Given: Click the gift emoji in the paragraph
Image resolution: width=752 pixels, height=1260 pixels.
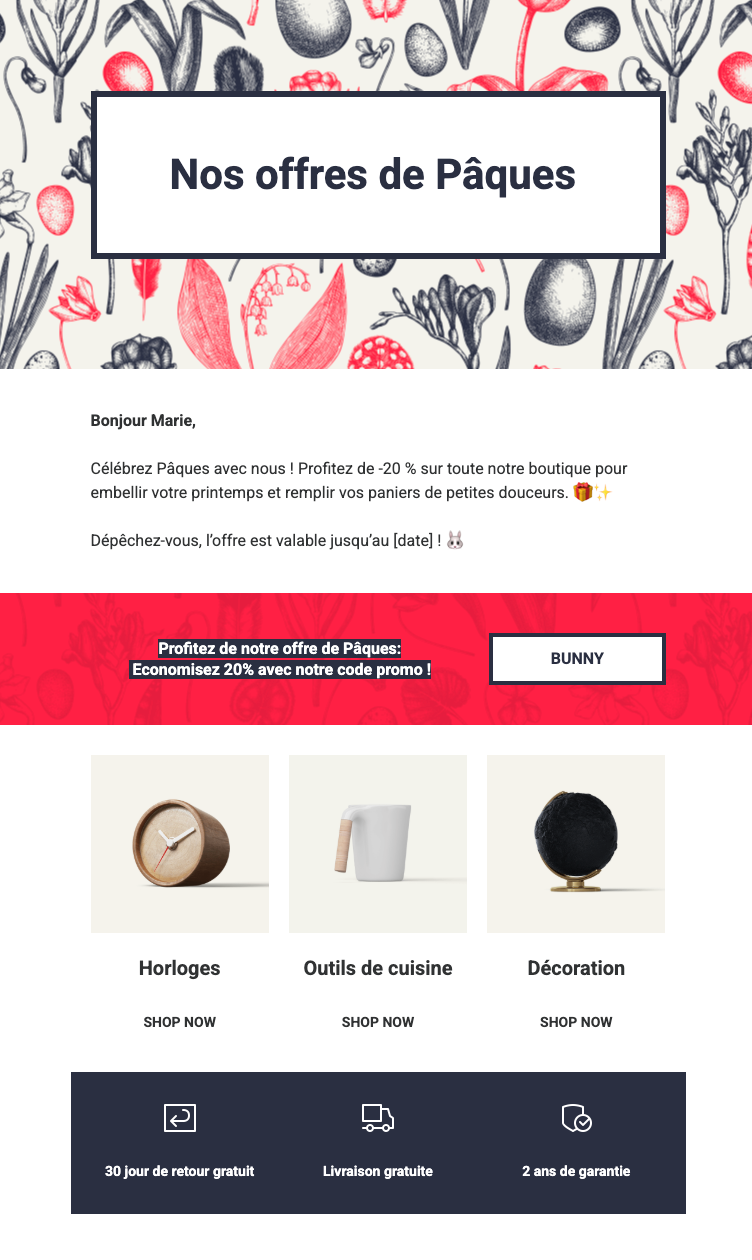Looking at the screenshot, I should (x=583, y=492).
